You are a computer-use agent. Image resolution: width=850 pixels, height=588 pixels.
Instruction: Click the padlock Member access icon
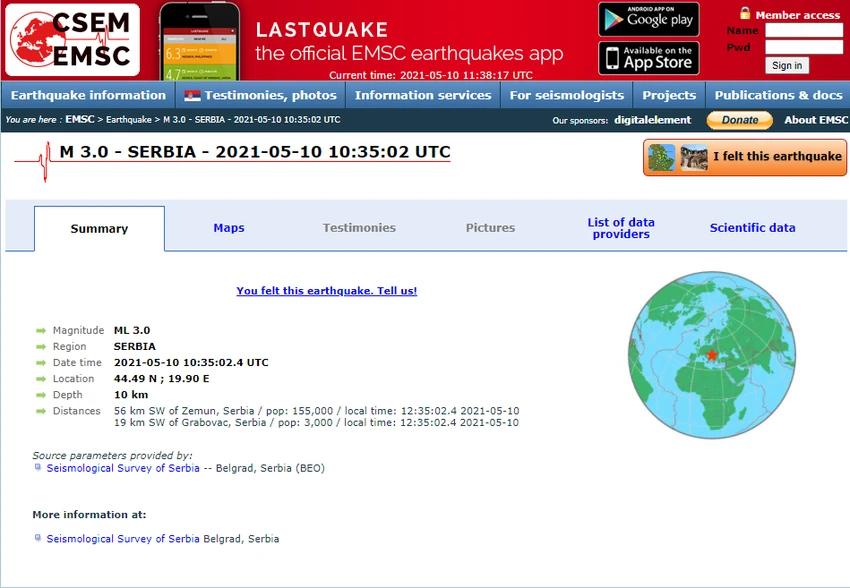point(745,13)
